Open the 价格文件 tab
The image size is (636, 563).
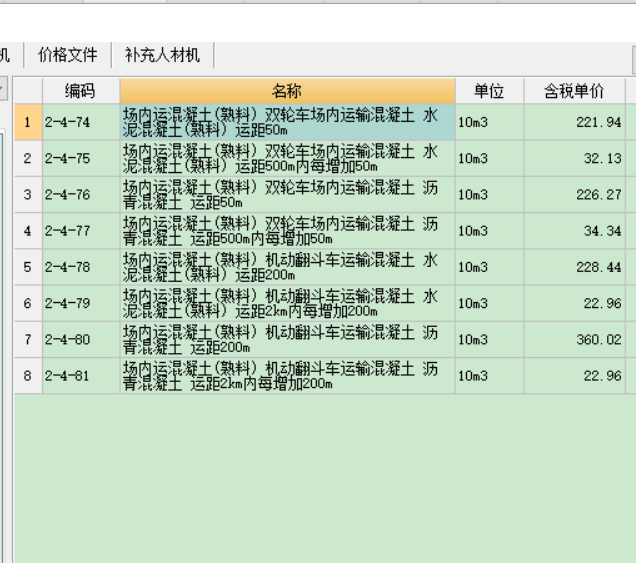(x=67, y=55)
